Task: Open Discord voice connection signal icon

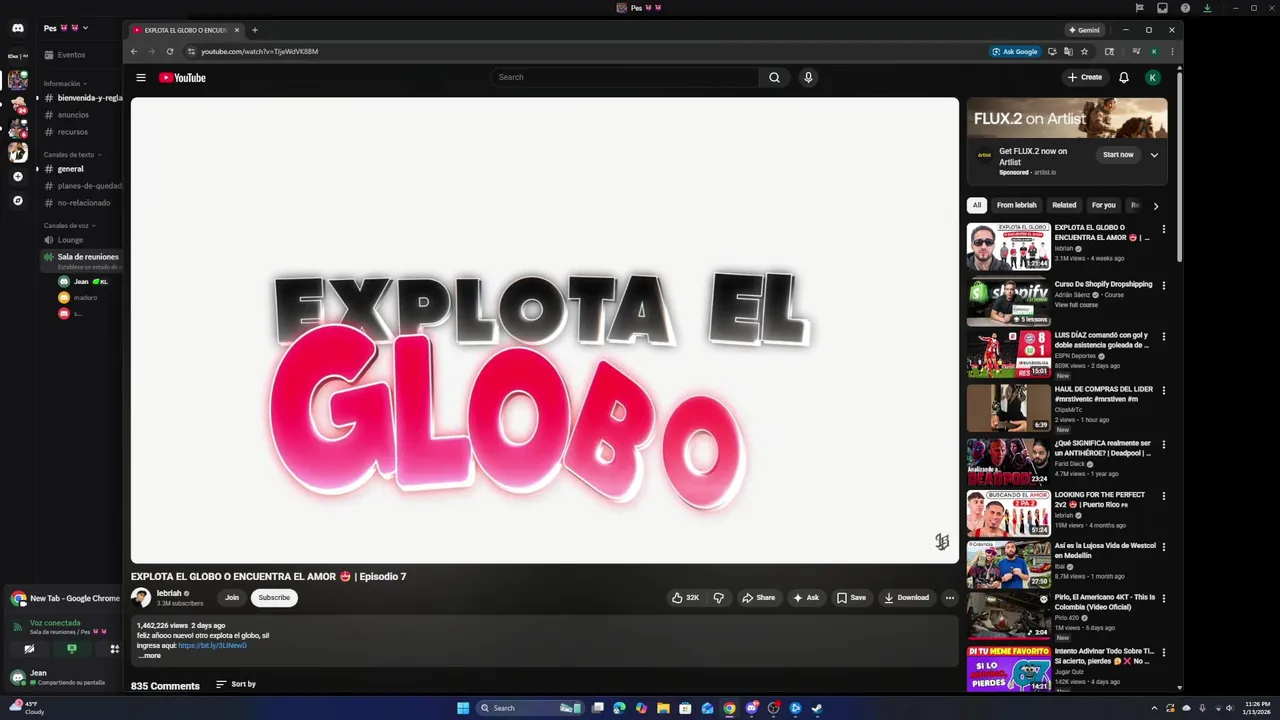Action: click(17, 627)
